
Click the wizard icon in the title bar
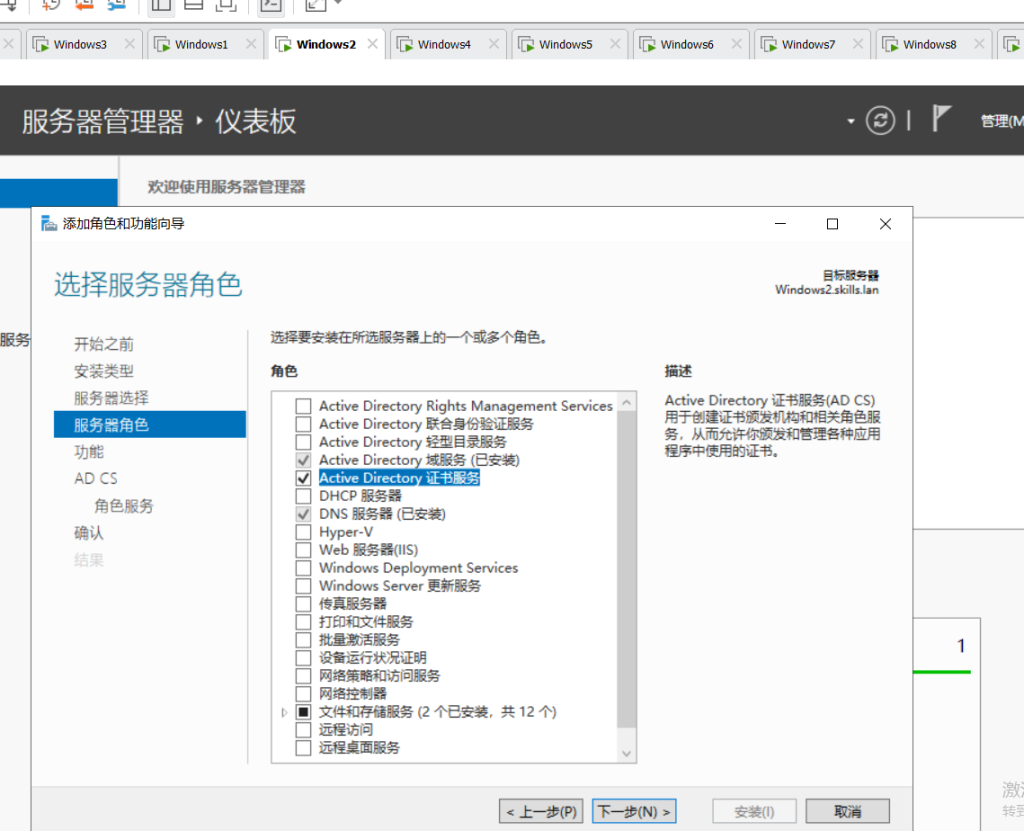click(49, 224)
